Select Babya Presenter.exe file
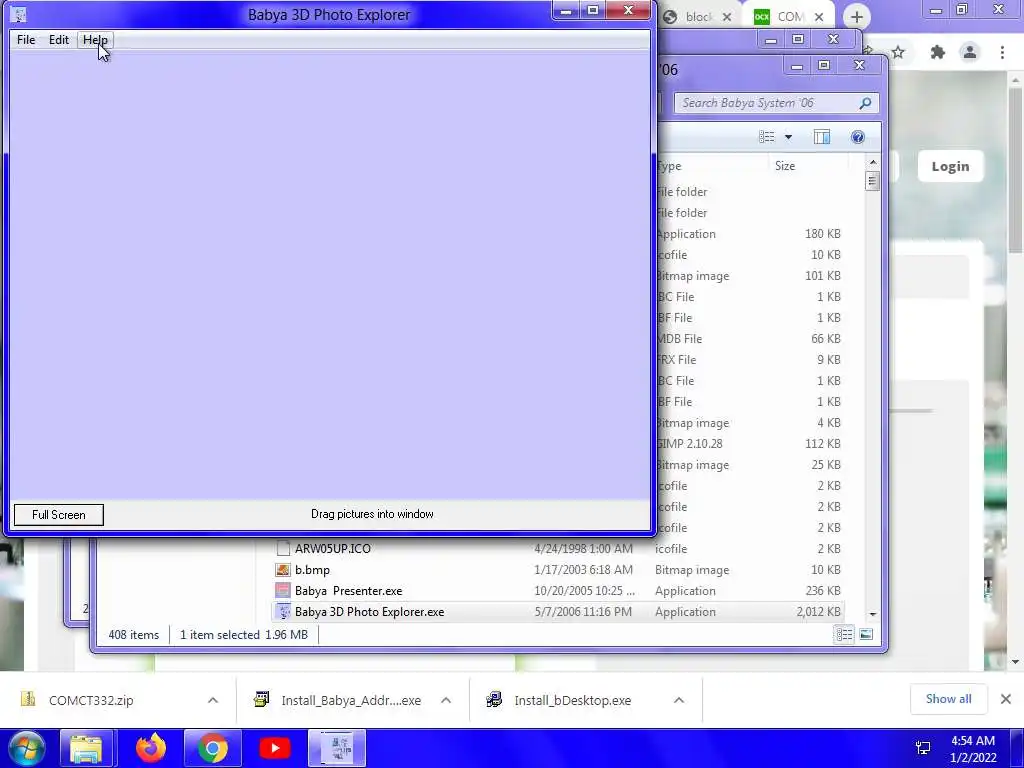The height and width of the screenshot is (768, 1024). pyautogui.click(x=348, y=590)
